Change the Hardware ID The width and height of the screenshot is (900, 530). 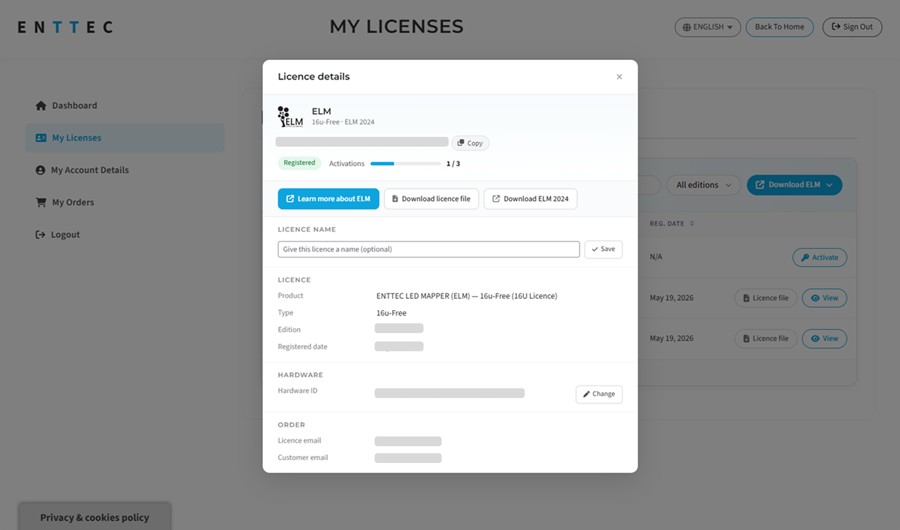(599, 394)
